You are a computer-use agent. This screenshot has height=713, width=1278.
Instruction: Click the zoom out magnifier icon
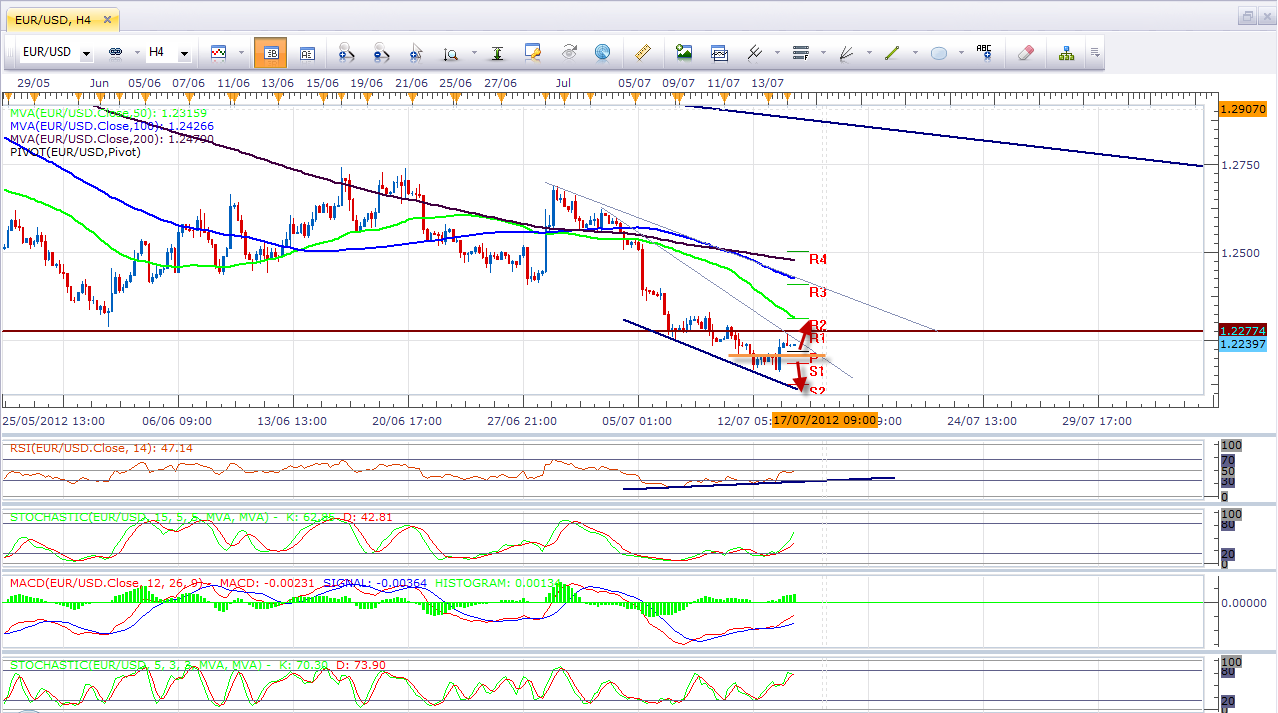[x=380, y=52]
